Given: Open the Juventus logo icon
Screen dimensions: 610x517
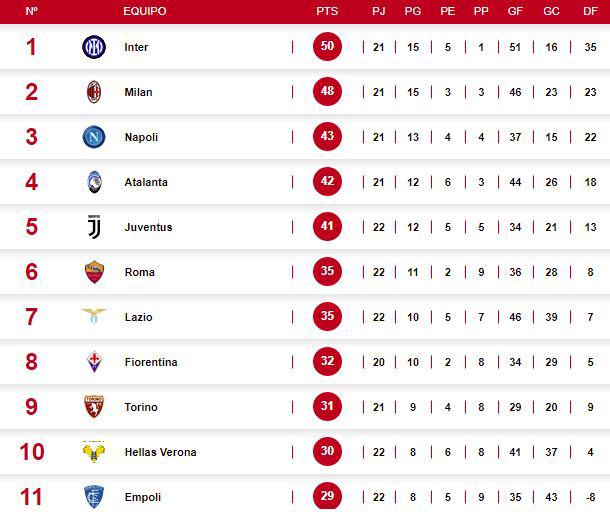Looking at the screenshot, I should pyautogui.click(x=94, y=227).
